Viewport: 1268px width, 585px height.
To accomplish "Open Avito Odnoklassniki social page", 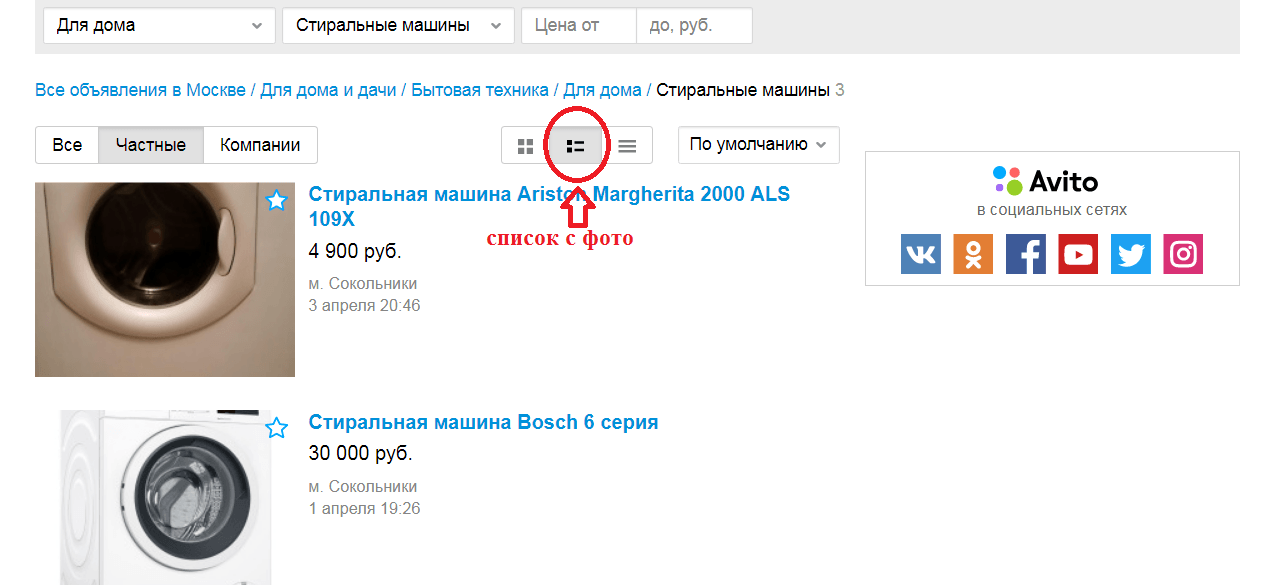I will coord(973,254).
